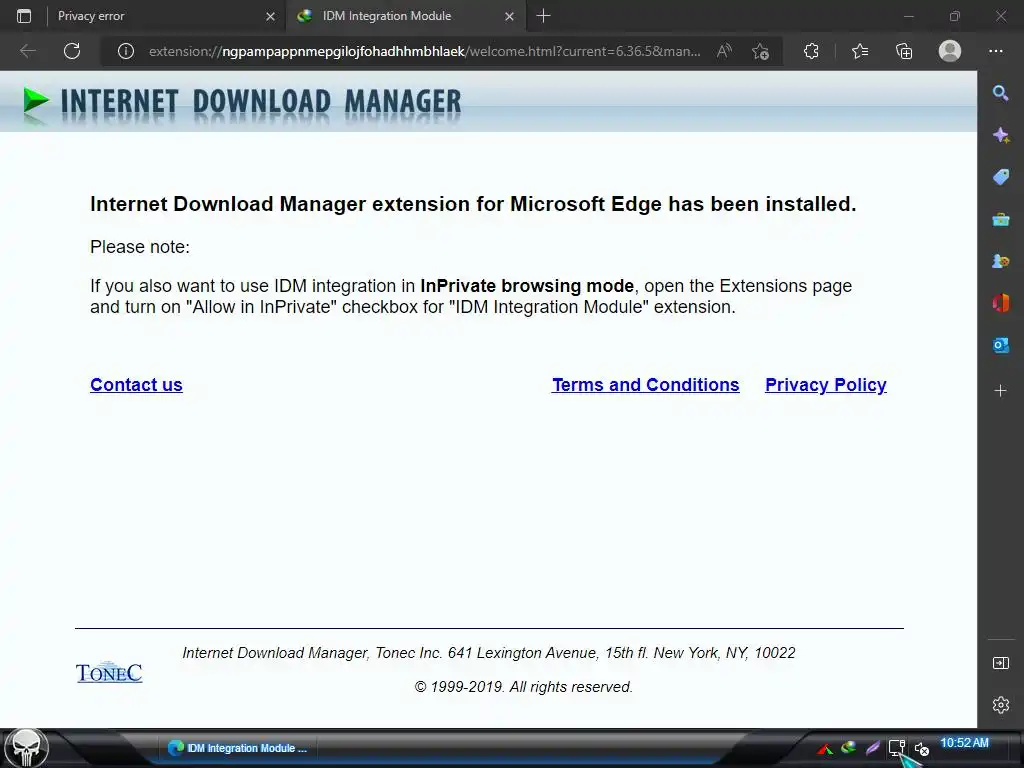
Task: Open the Contact us link
Action: (x=136, y=385)
